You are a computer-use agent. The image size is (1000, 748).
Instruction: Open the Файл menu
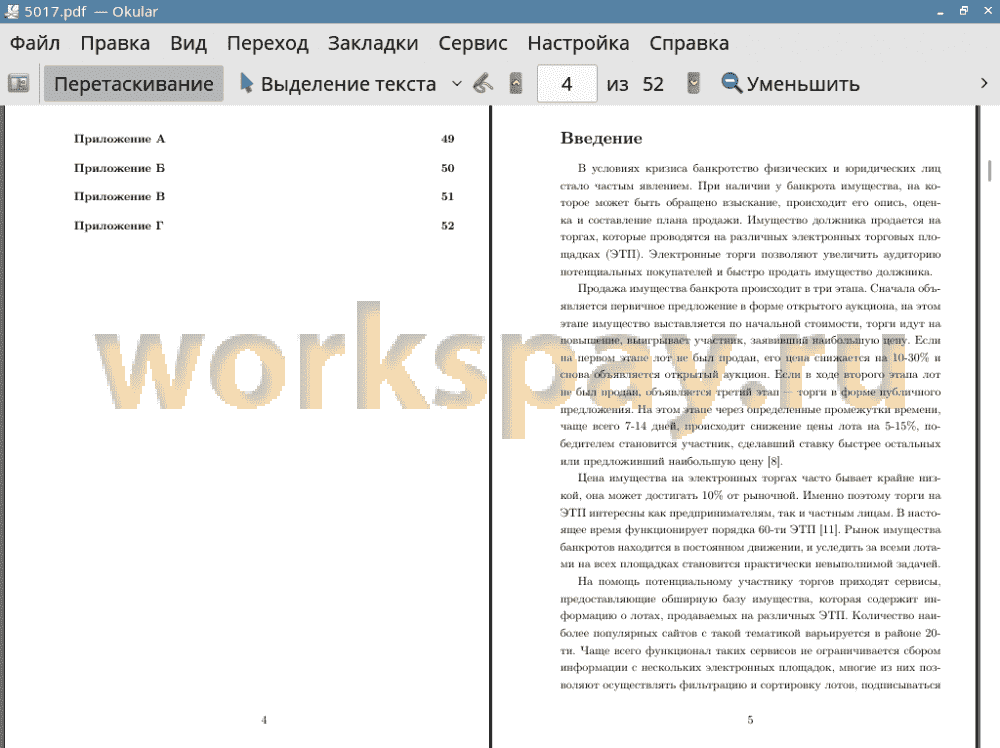pyautogui.click(x=35, y=43)
